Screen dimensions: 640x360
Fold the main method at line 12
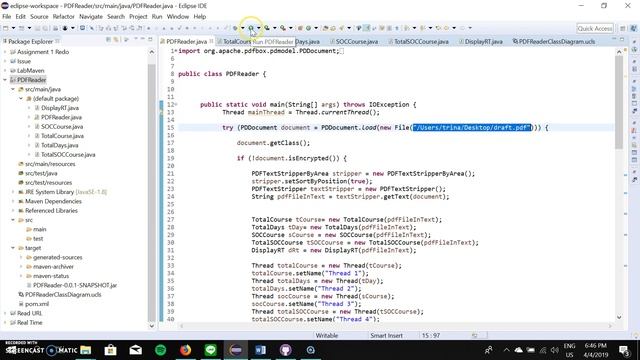click(176, 104)
